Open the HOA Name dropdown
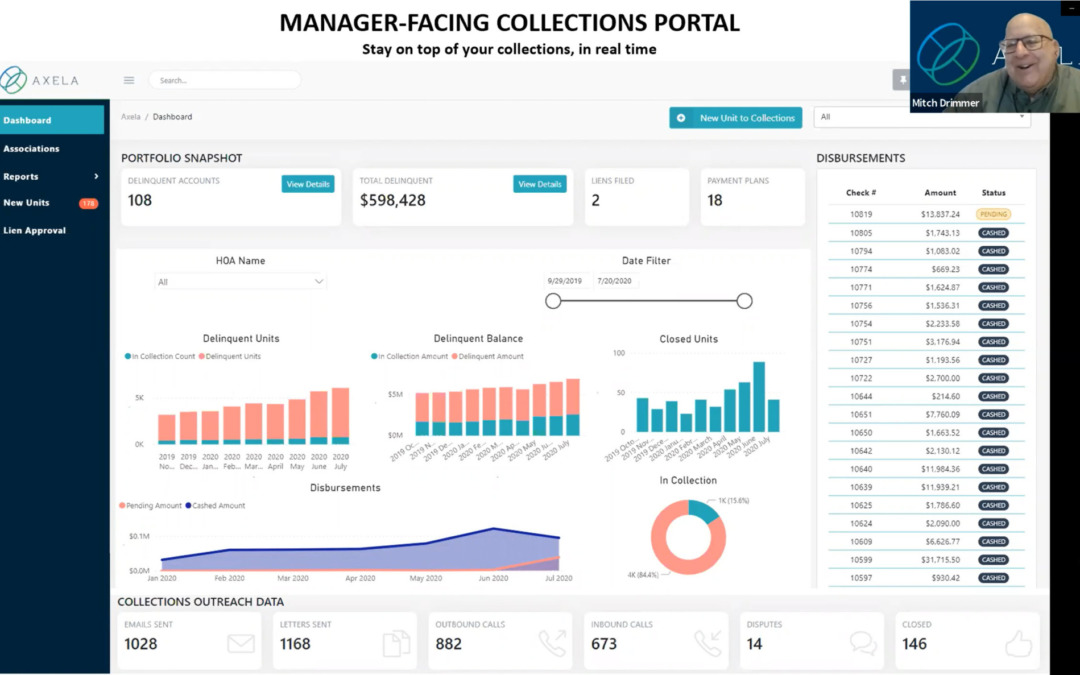The width and height of the screenshot is (1080, 675). click(x=241, y=282)
